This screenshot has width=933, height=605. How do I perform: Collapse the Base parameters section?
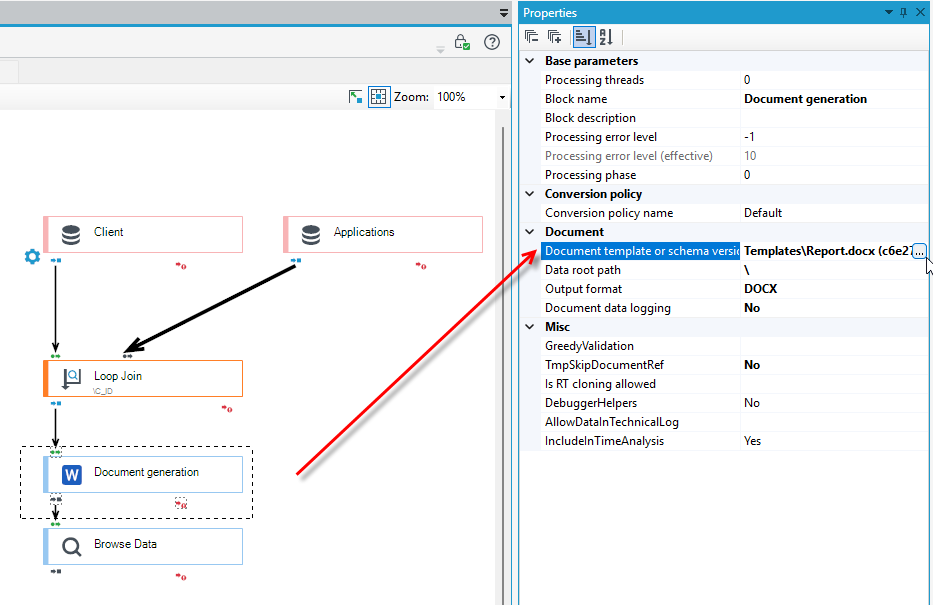pyautogui.click(x=530, y=61)
